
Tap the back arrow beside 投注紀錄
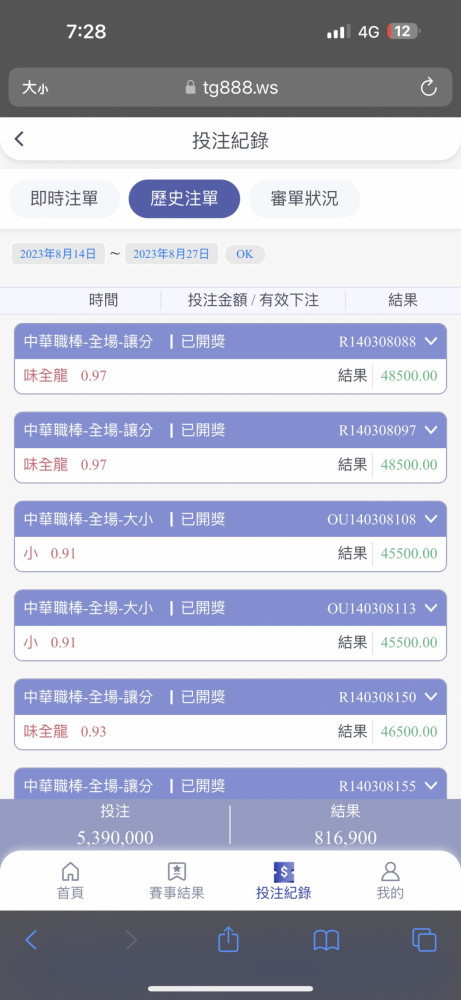(19, 139)
